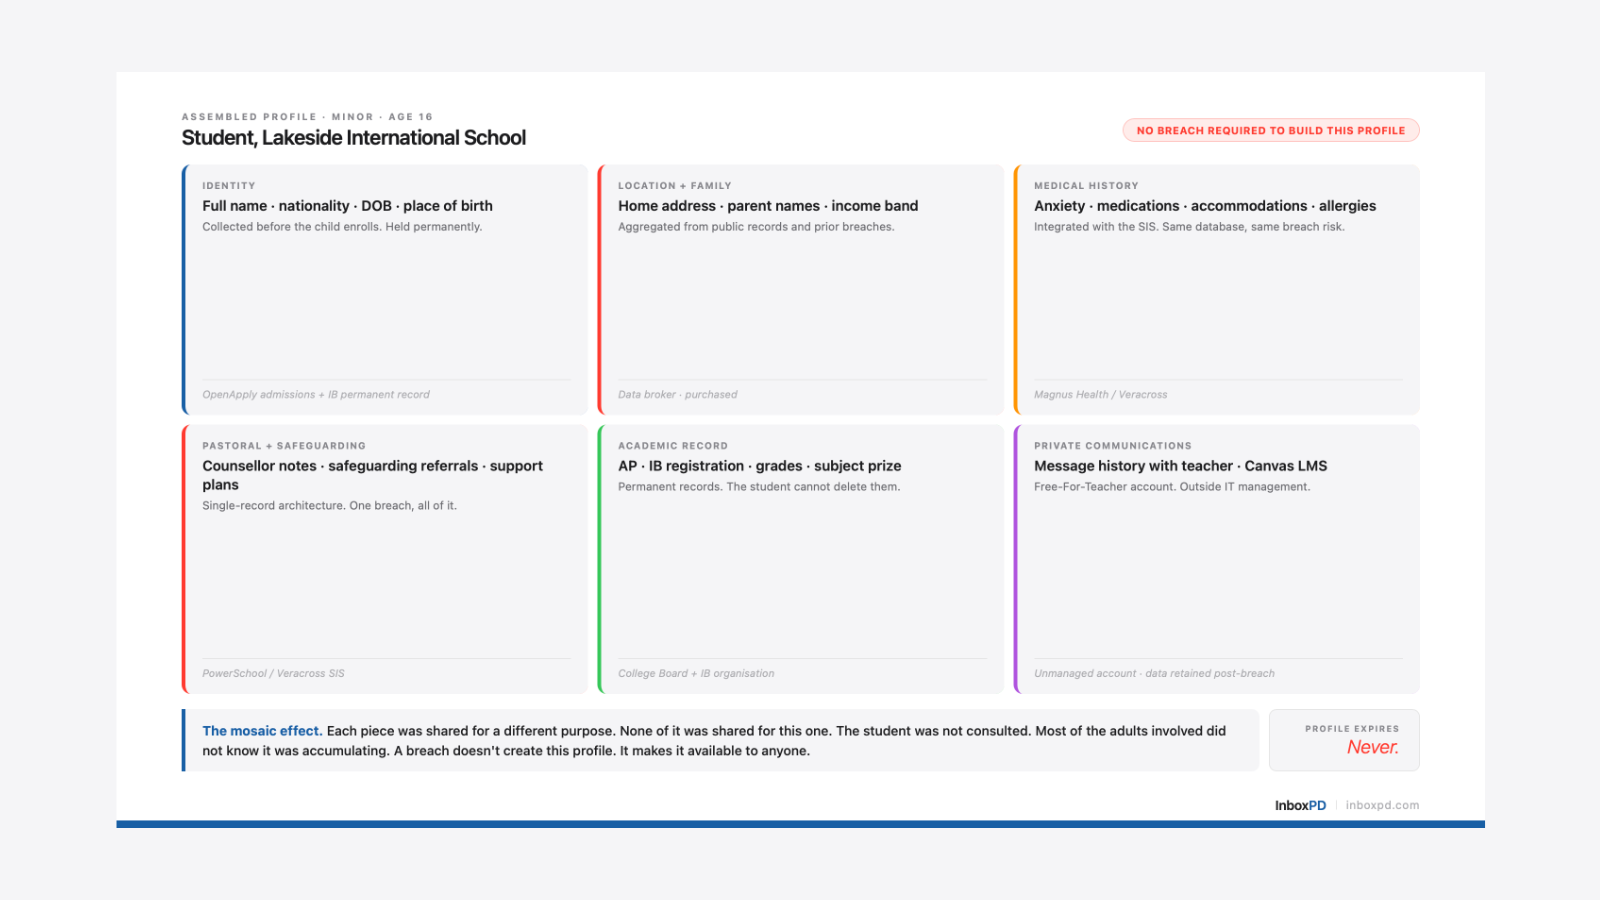Click the Student, Lakeside International School heading
The height and width of the screenshot is (900, 1600).
[354, 138]
